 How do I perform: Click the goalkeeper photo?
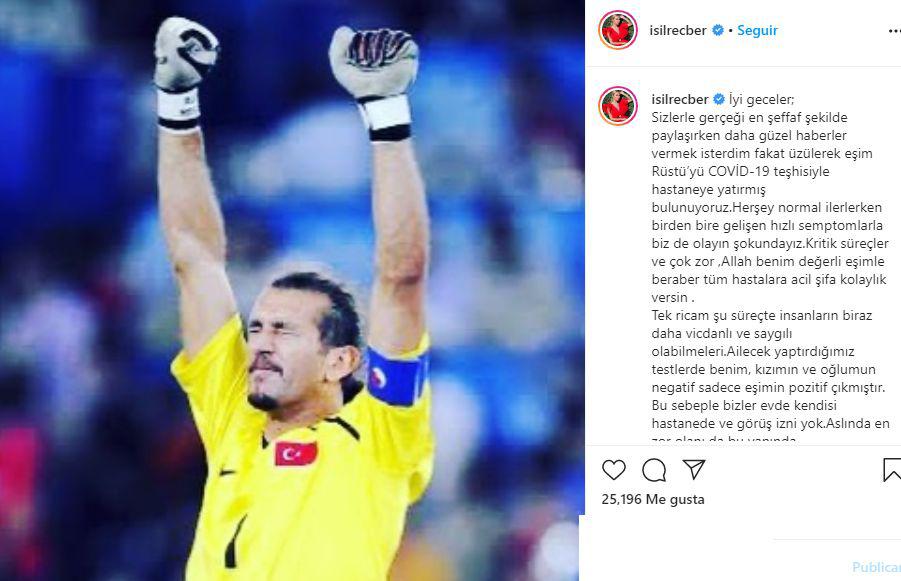tap(292, 290)
